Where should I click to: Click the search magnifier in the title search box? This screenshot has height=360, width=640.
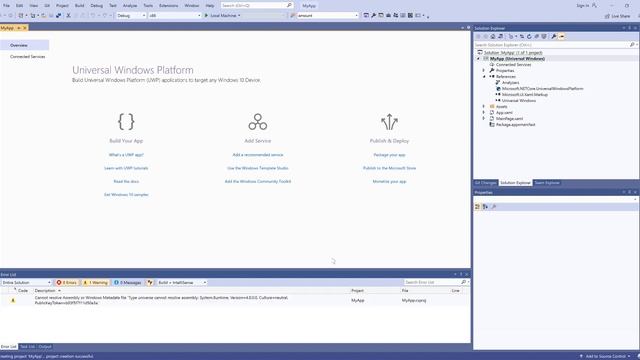pyautogui.click(x=289, y=5)
